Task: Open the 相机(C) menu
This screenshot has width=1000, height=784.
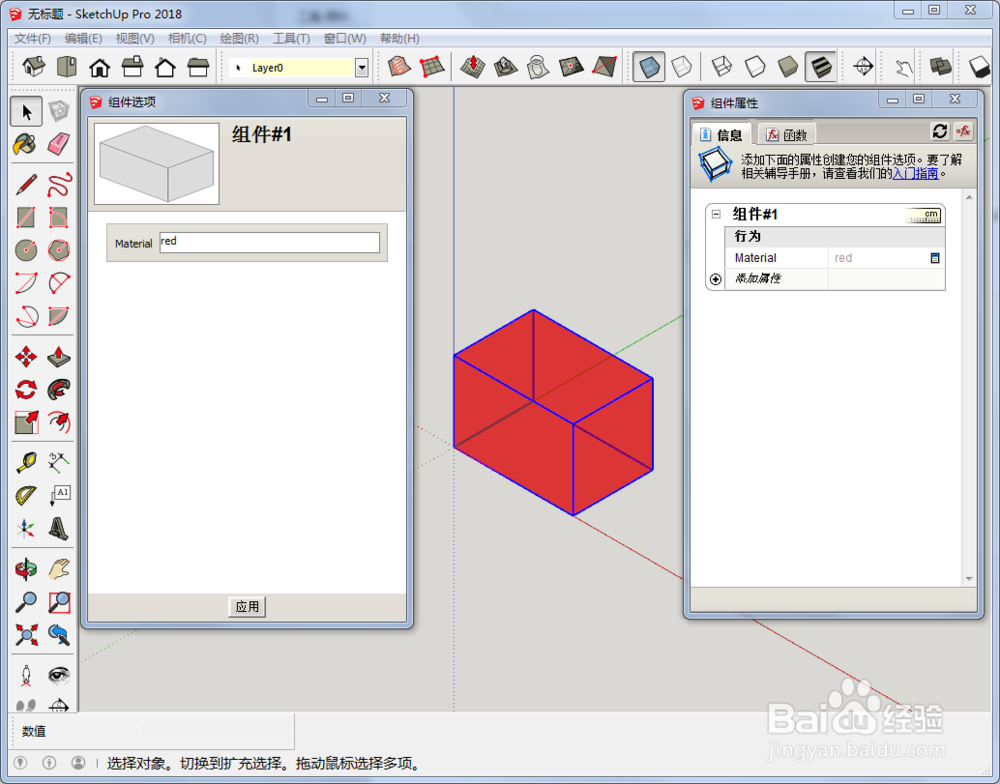Action: pyautogui.click(x=188, y=38)
